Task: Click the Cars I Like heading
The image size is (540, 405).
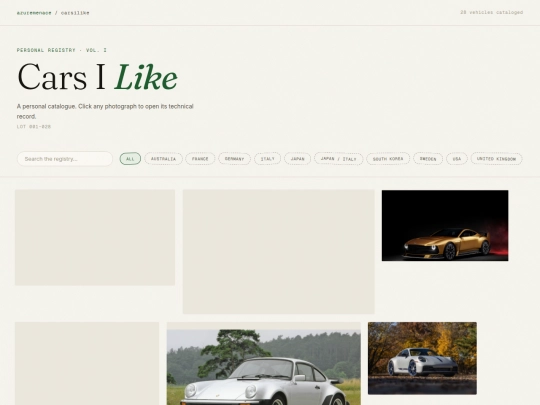Action: [97, 77]
